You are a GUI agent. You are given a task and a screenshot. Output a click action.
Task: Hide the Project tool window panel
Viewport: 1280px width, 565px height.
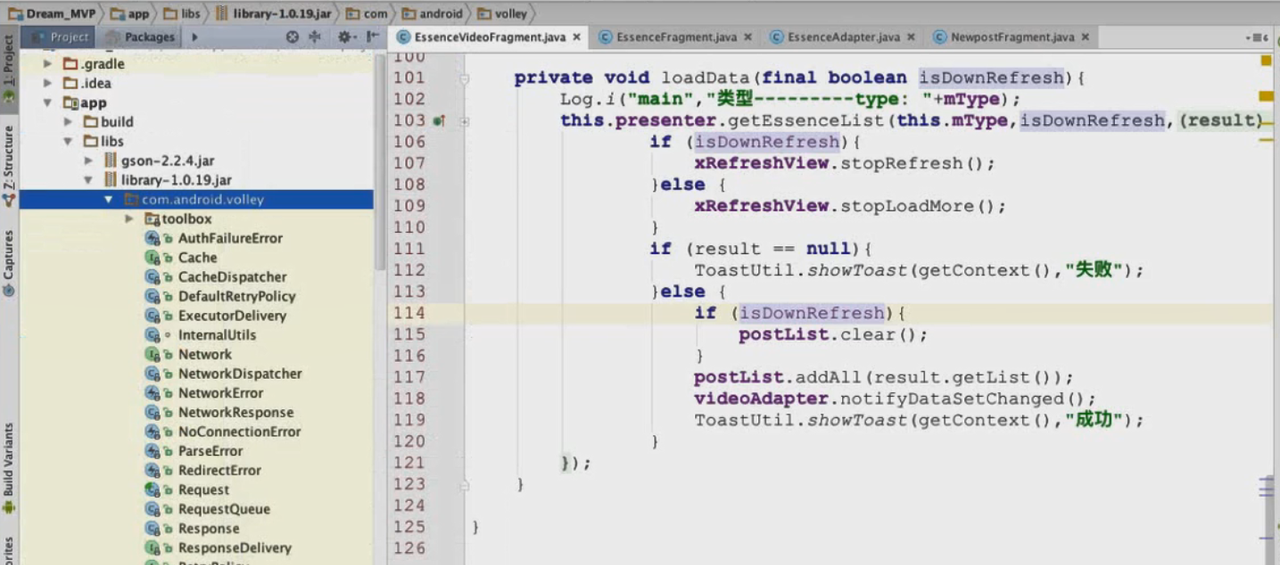point(372,37)
